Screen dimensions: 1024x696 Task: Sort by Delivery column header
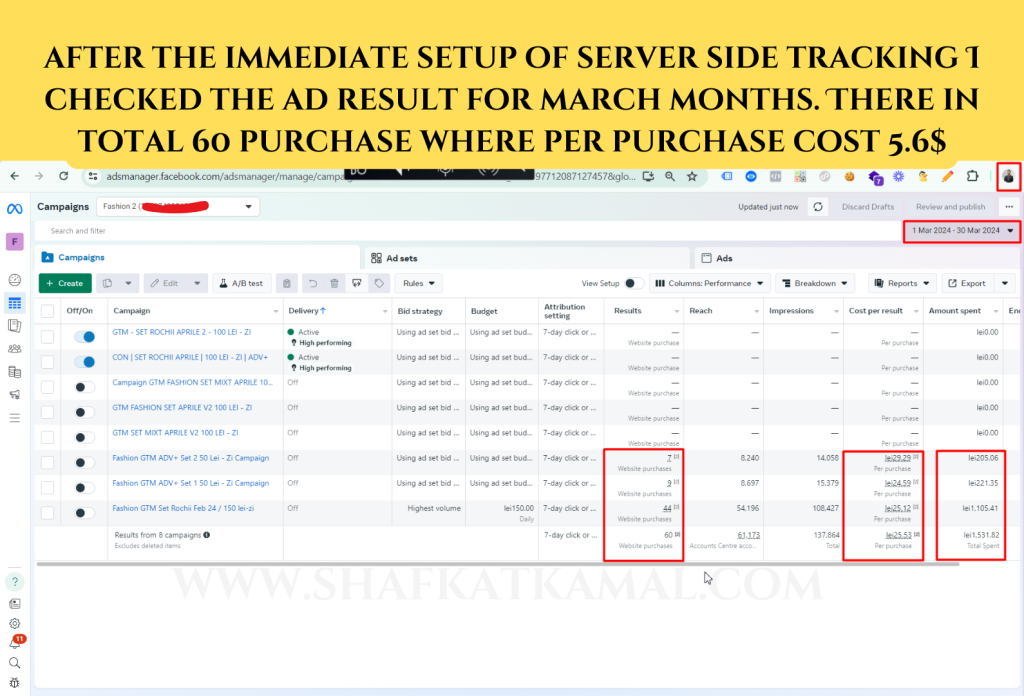307,311
